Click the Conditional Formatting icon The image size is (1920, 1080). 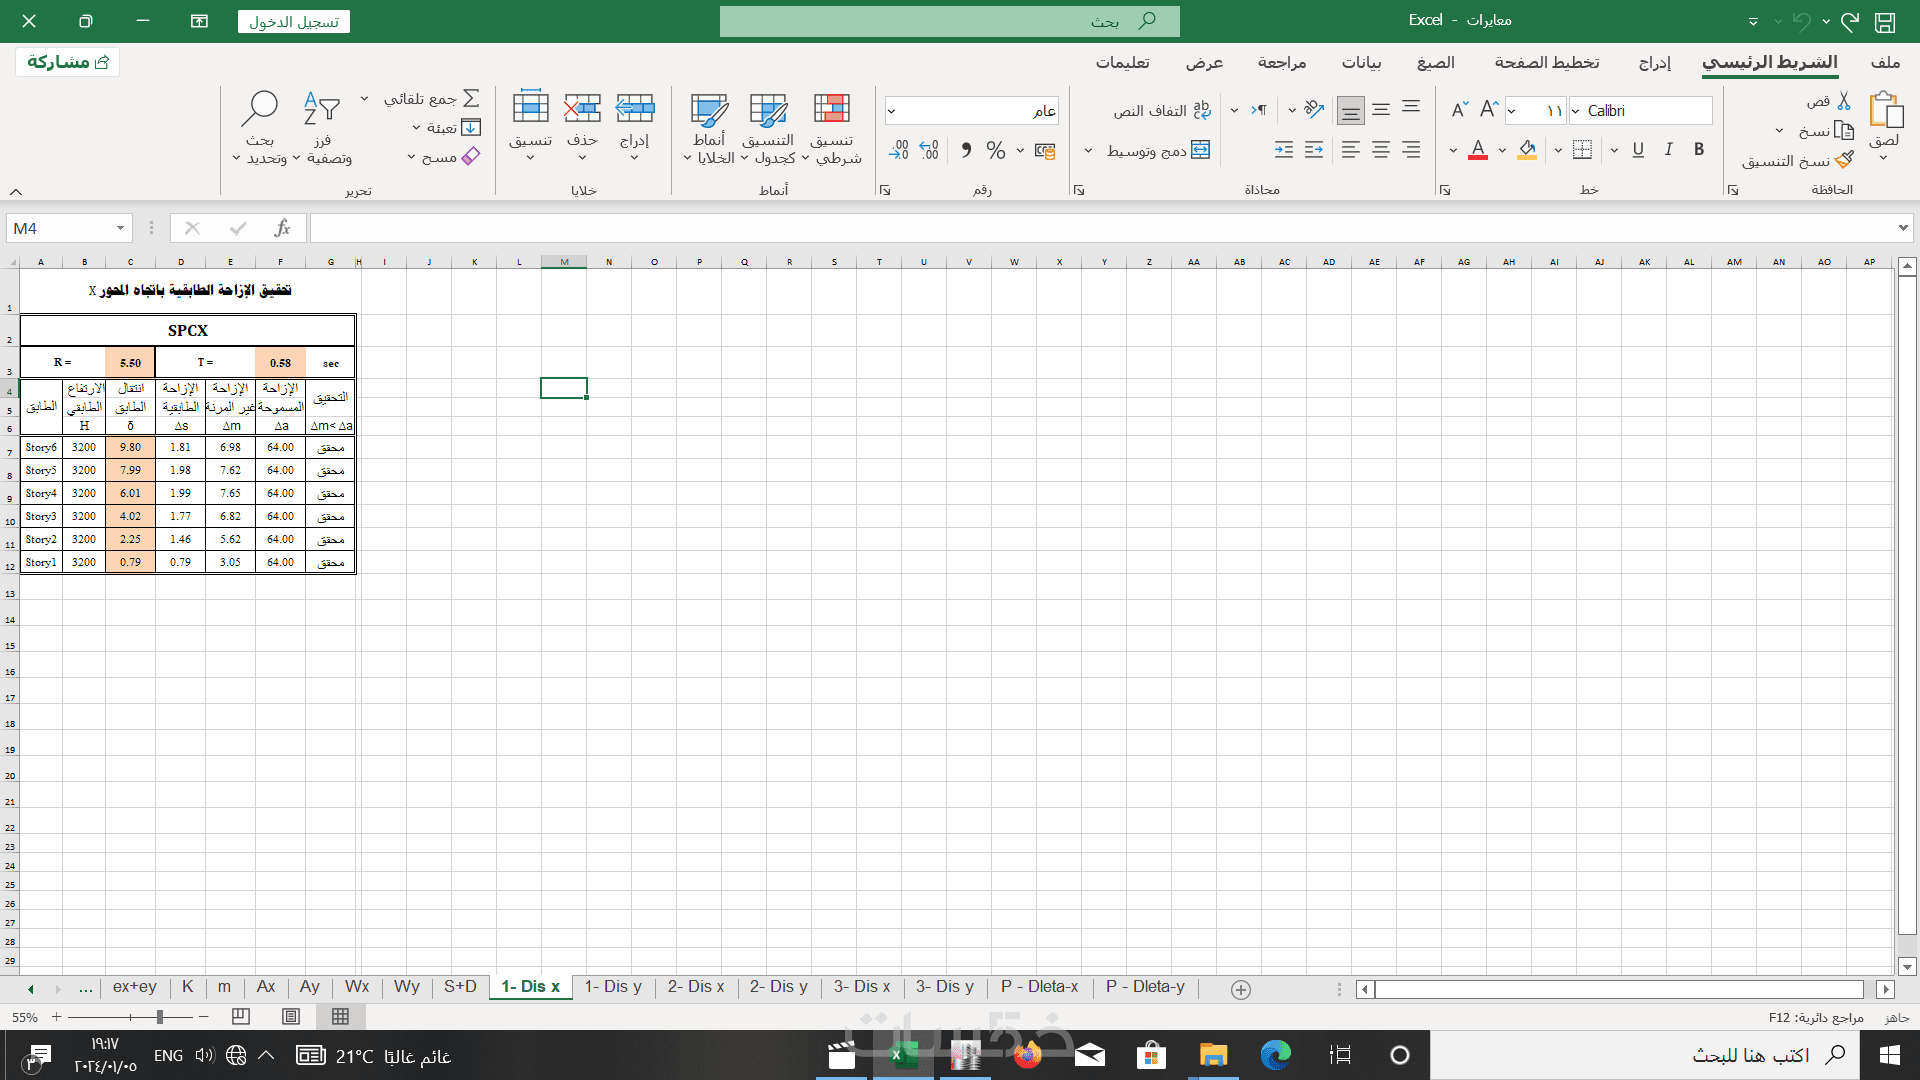(831, 110)
